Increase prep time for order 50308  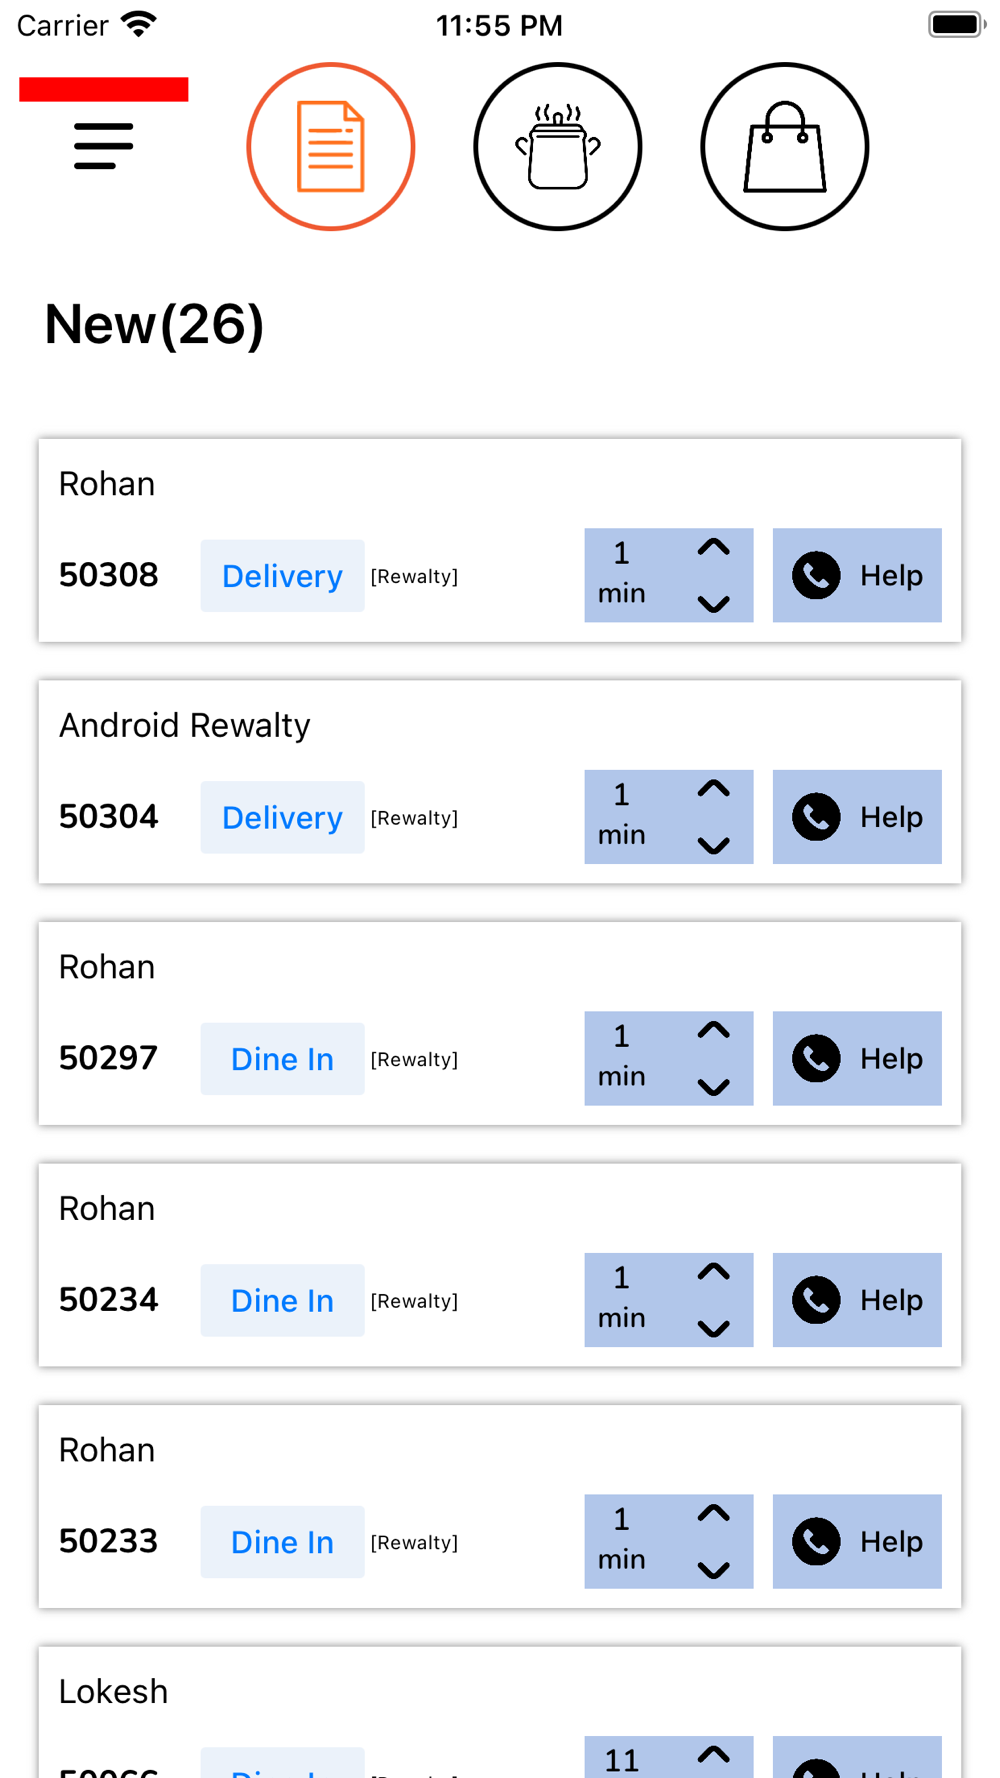713,548
